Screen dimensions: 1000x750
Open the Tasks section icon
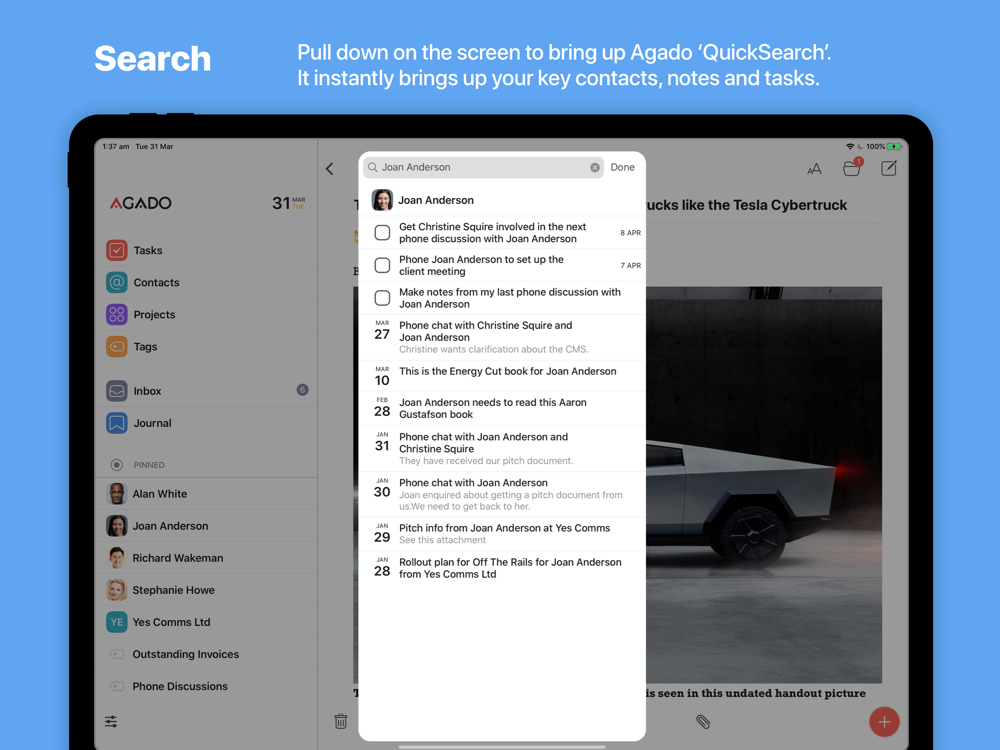tap(117, 250)
